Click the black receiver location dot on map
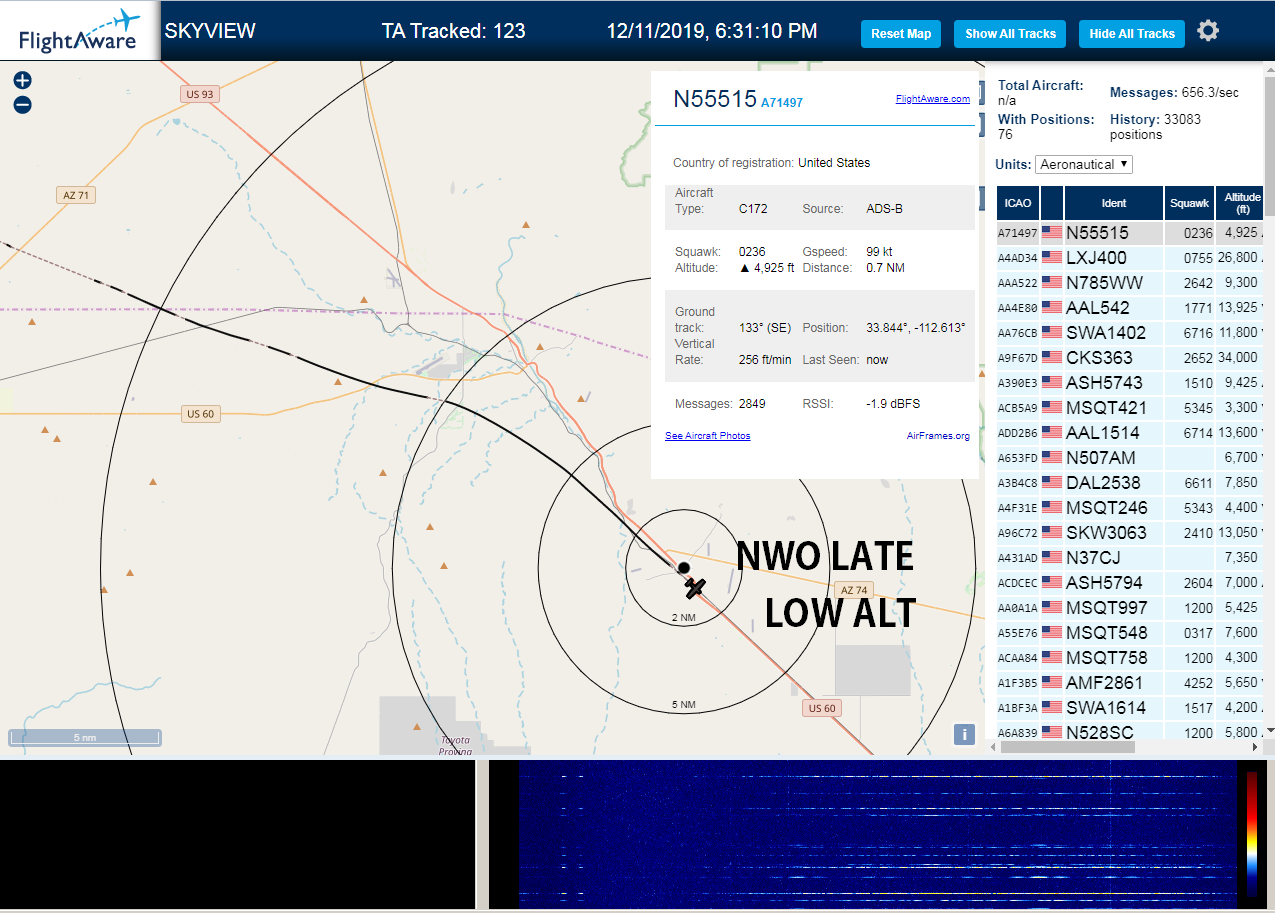Viewport: 1275px width, 913px height. coord(684,568)
